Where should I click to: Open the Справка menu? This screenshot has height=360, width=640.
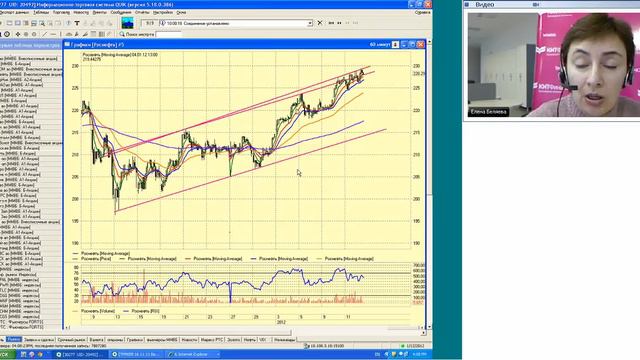coord(422,12)
